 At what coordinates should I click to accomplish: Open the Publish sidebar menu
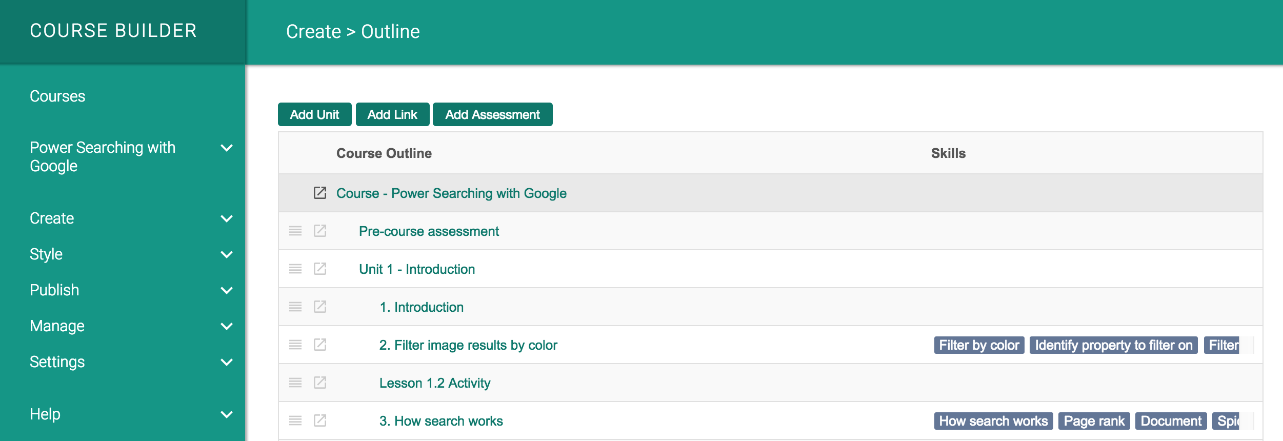click(x=54, y=290)
